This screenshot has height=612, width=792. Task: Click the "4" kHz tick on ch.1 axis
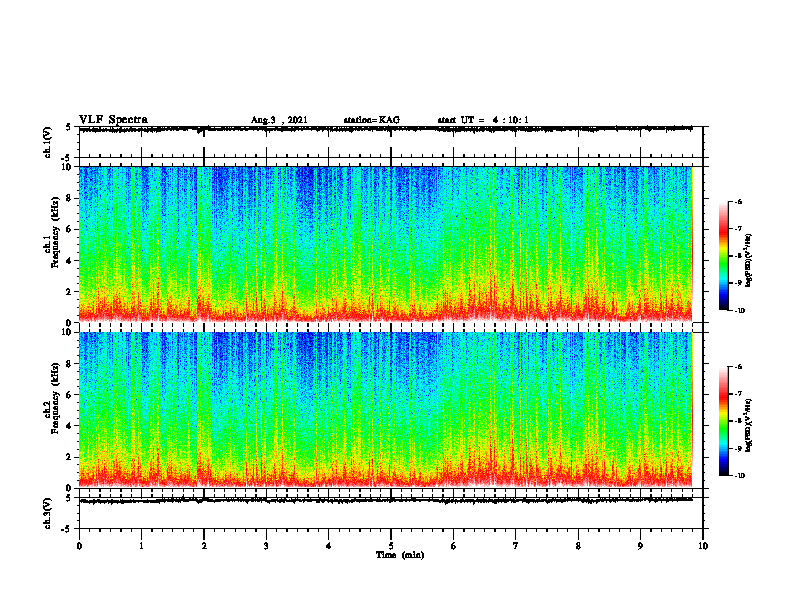69,261
